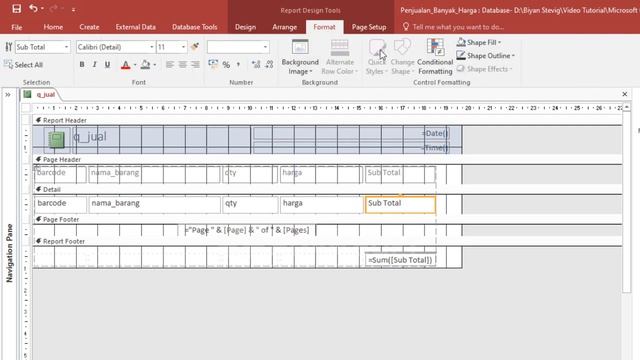The width and height of the screenshot is (640, 360).
Task: Open the object selection combo showing Sub Total
Action: [x=42, y=47]
